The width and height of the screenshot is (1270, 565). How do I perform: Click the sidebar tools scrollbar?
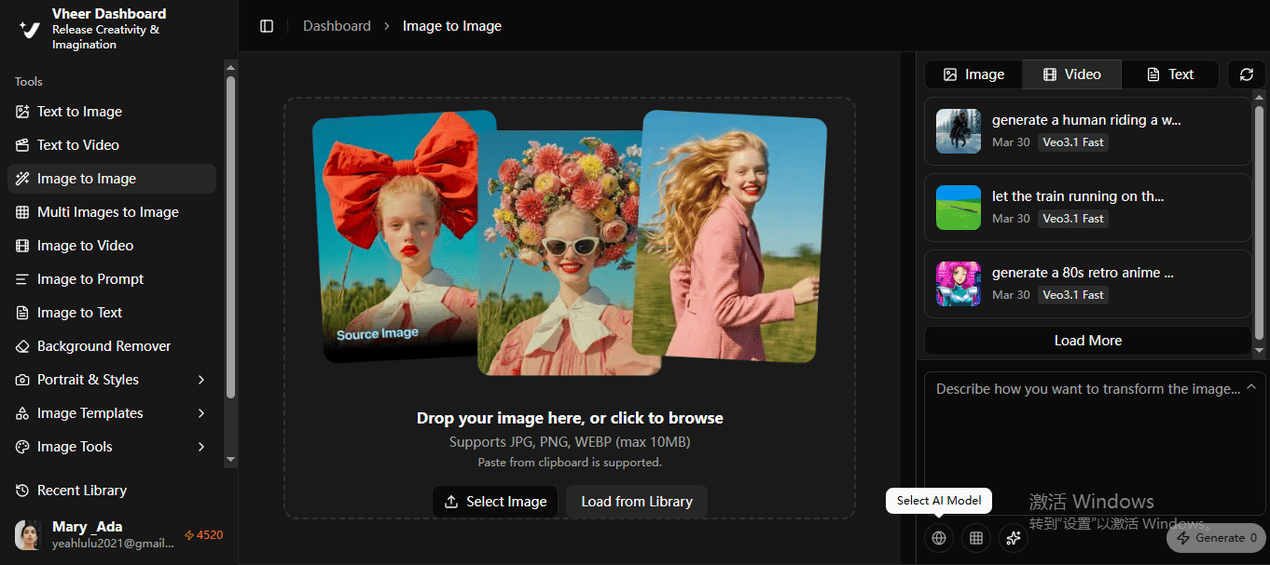tap(231, 238)
